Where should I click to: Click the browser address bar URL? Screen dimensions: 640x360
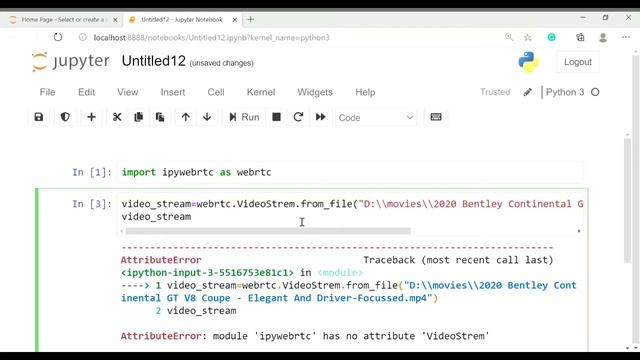click(211, 38)
